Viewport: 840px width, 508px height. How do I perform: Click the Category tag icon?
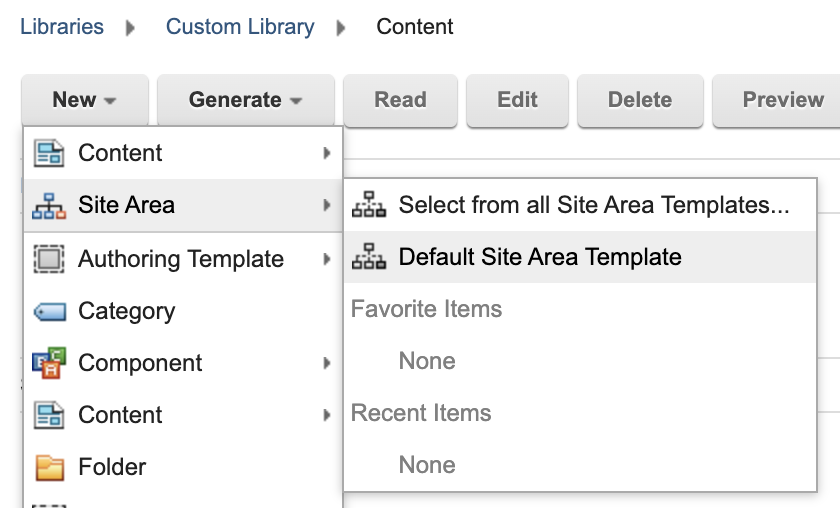tap(50, 311)
